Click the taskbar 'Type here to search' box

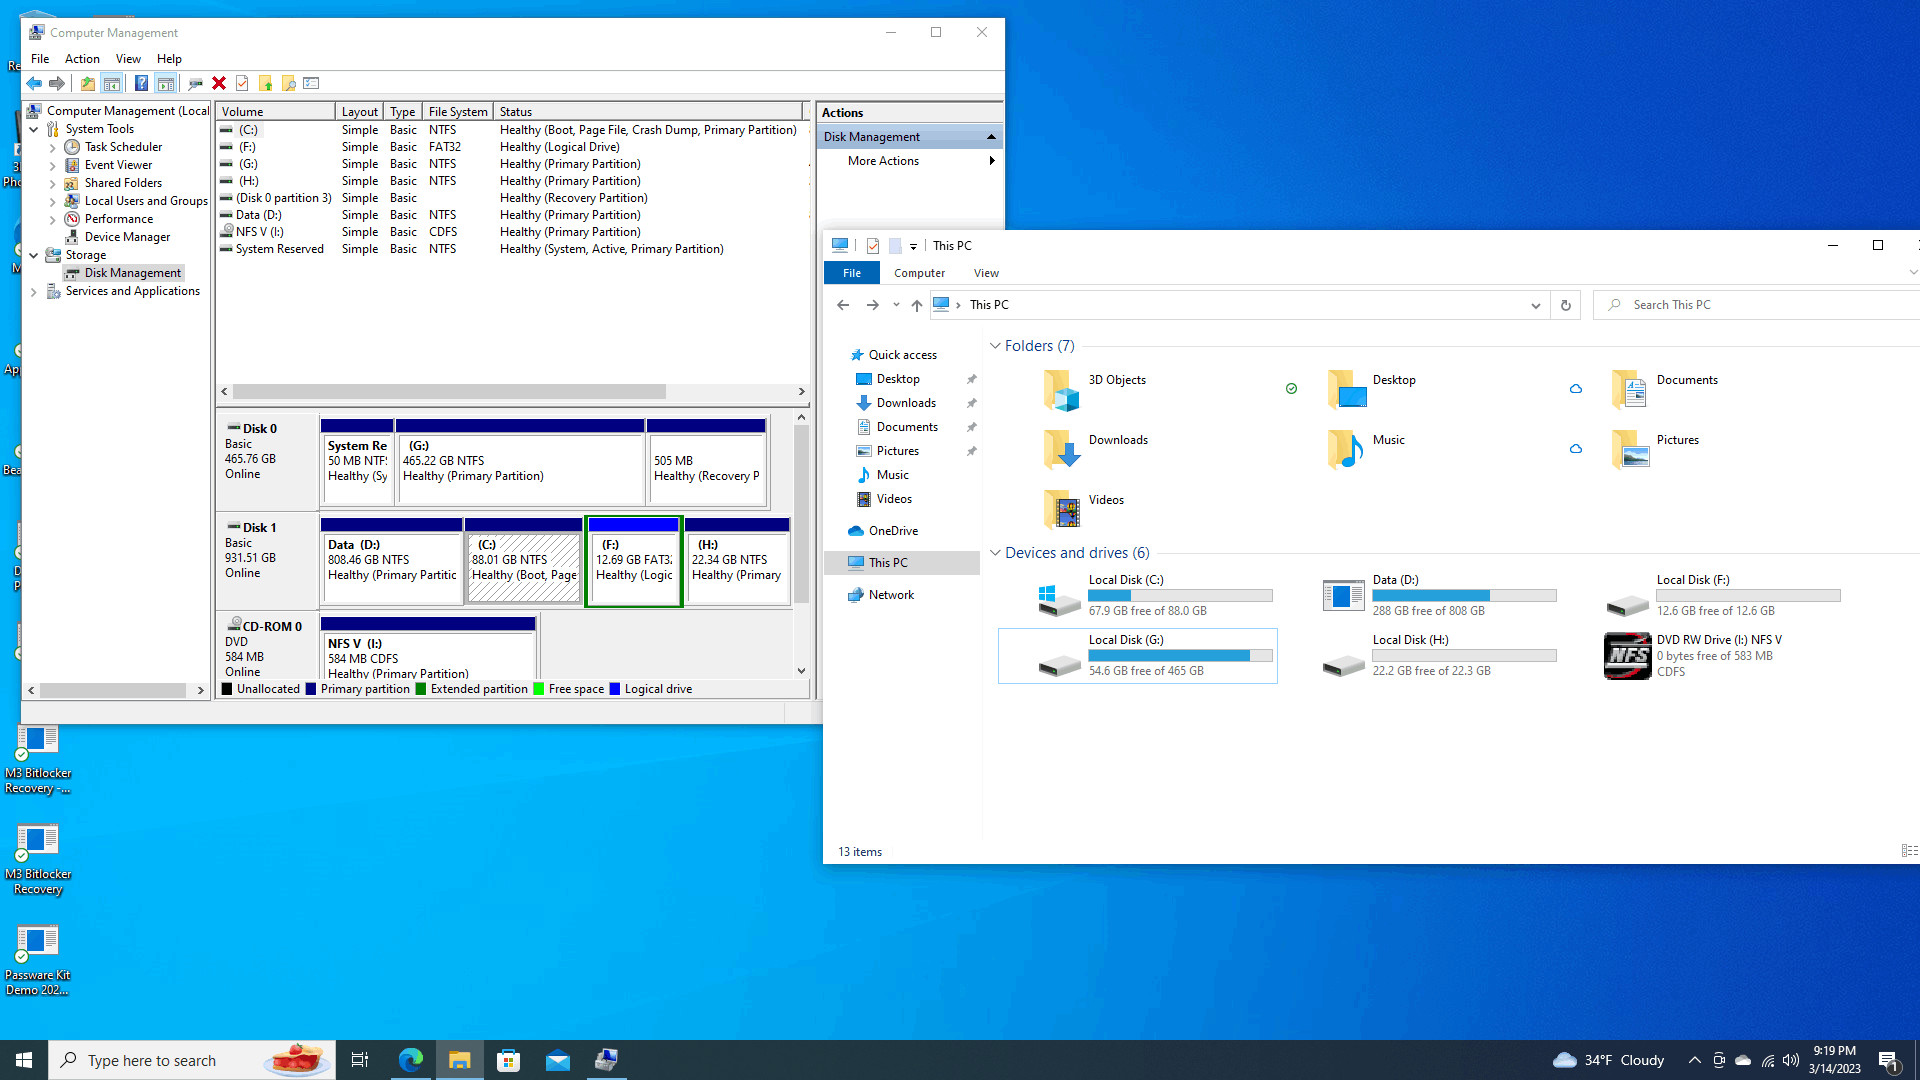(192, 1060)
